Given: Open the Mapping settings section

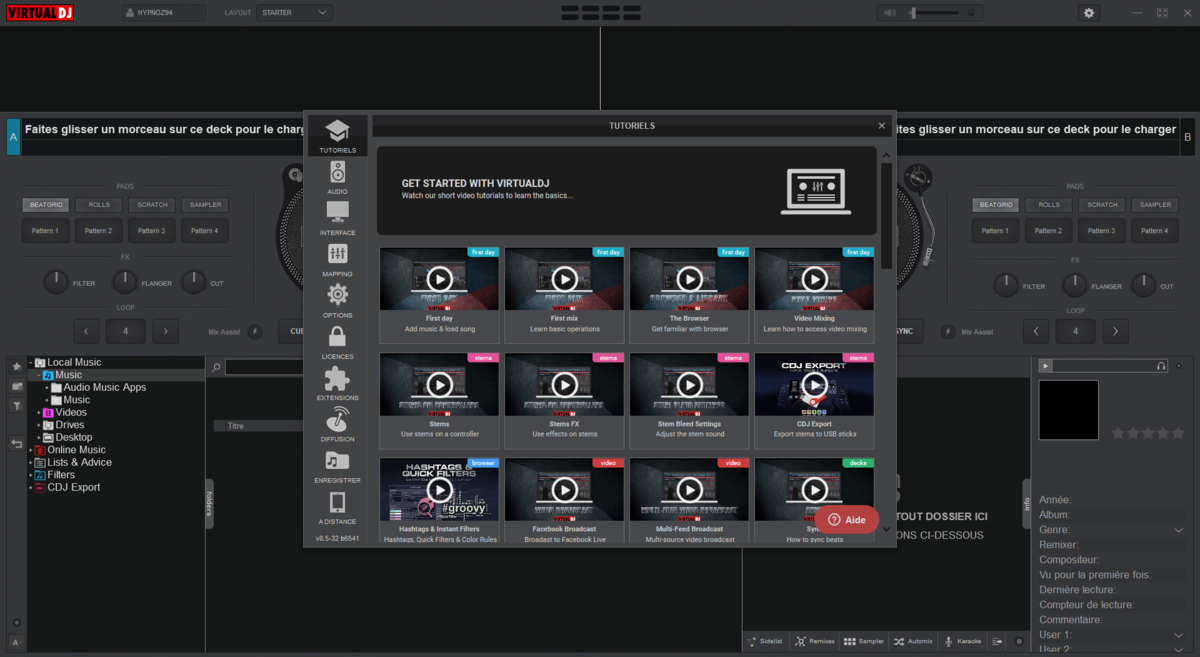Looking at the screenshot, I should (337, 261).
